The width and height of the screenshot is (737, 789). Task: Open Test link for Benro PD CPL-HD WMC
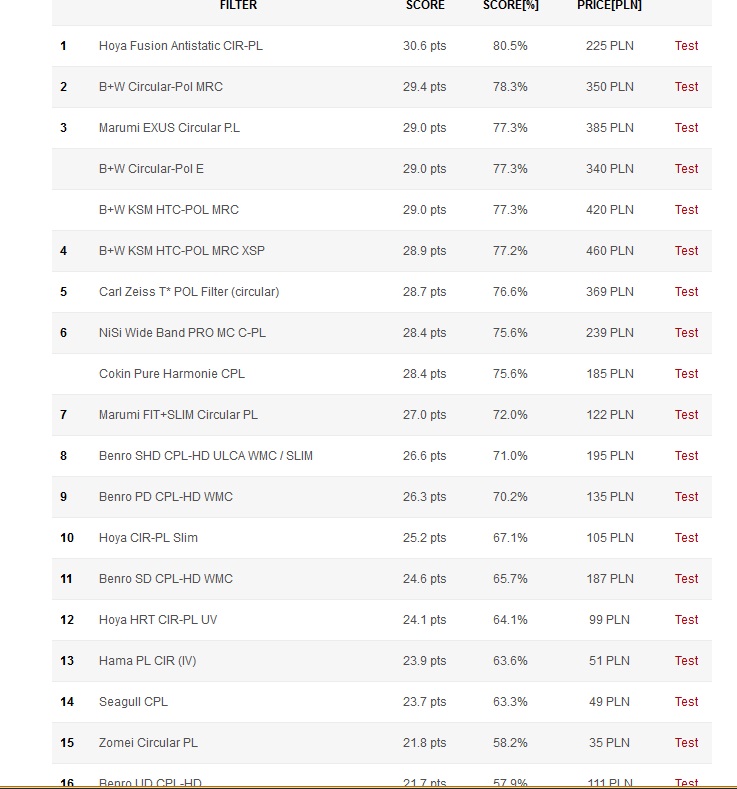(x=686, y=497)
